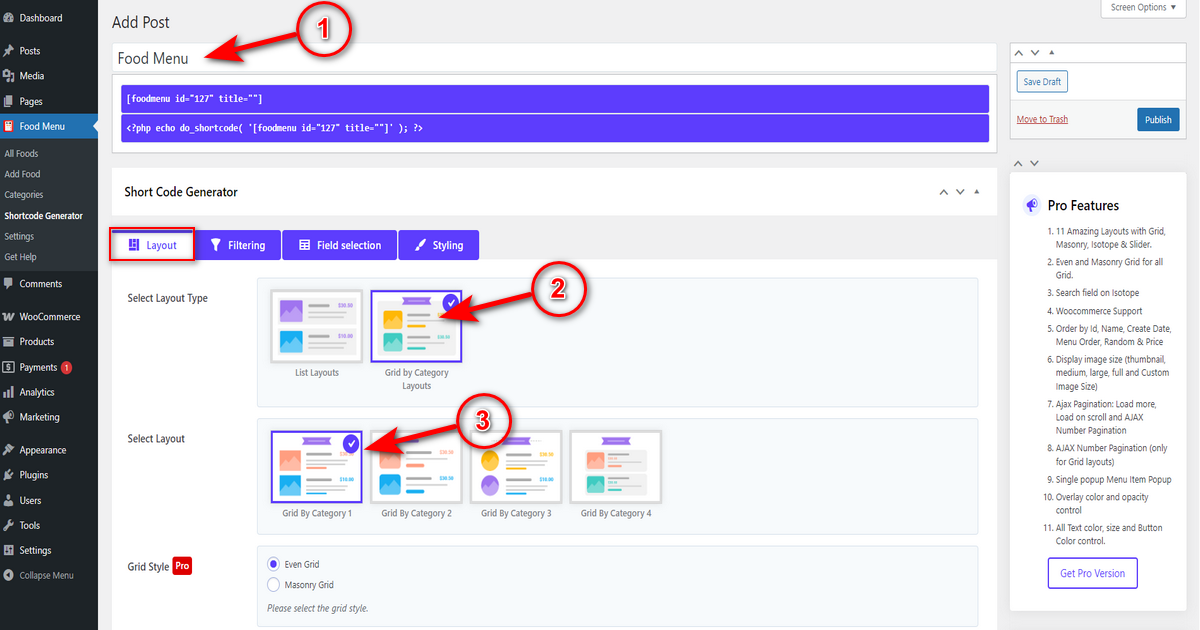Click the Save Draft button
The width and height of the screenshot is (1200, 630).
[x=1042, y=82]
